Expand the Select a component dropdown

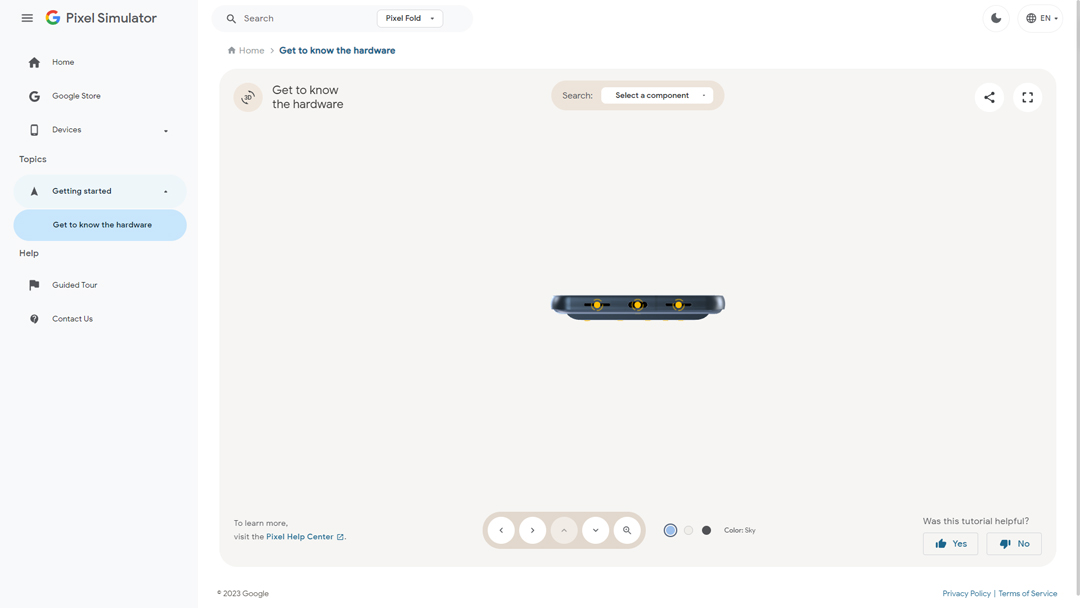[x=657, y=96]
